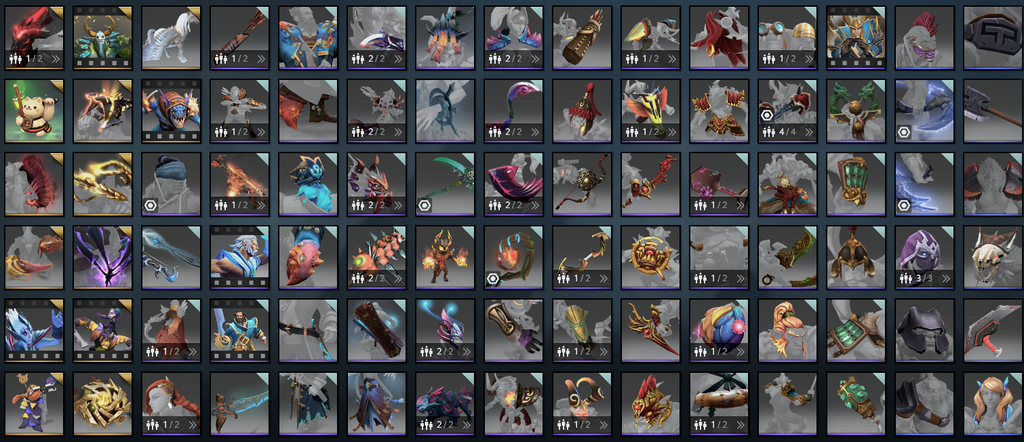This screenshot has width=1024, height=442.
Task: Click gem socket icon on blue lightning item
Action: 904,206
